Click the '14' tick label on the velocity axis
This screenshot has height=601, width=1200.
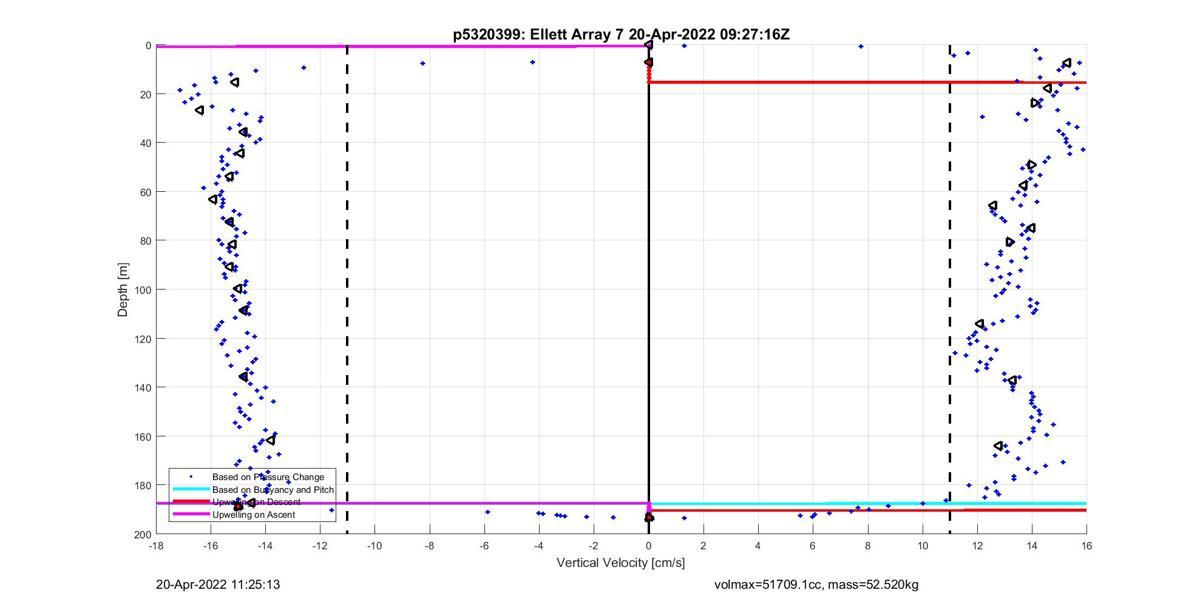1031,546
